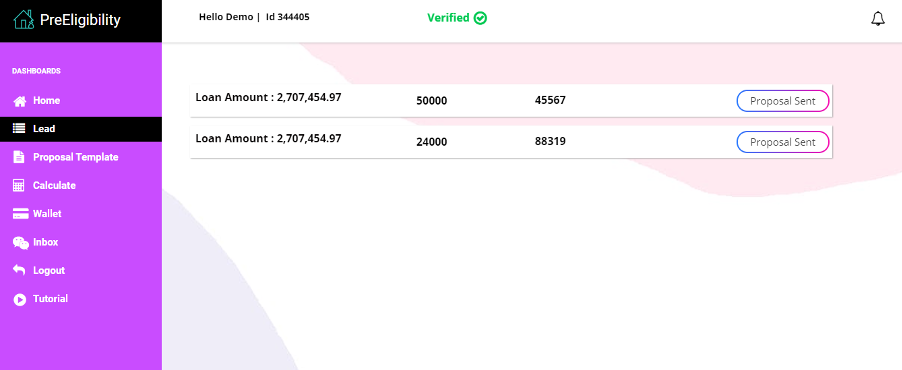Viewport: 902px width, 370px height.
Task: Select the second loan row showing 88319
Action: pyautogui.click(x=511, y=142)
